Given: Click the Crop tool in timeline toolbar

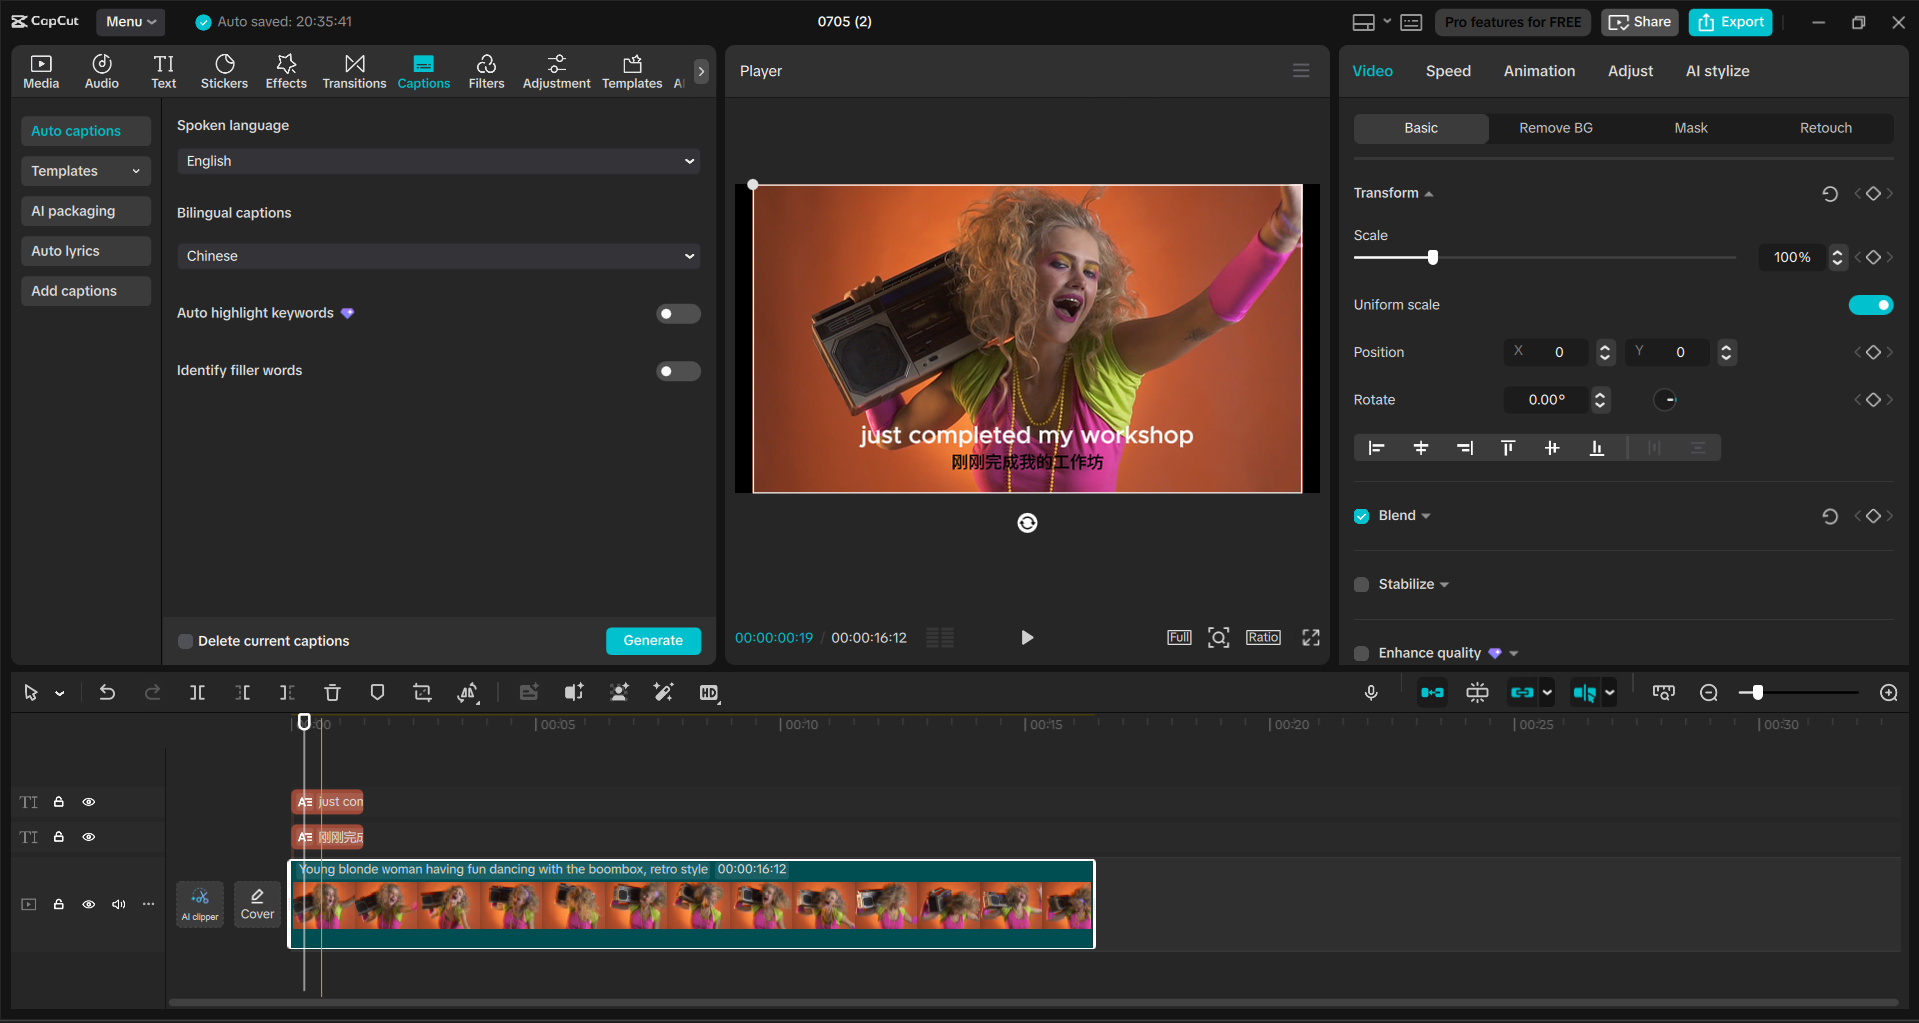Looking at the screenshot, I should click(422, 692).
